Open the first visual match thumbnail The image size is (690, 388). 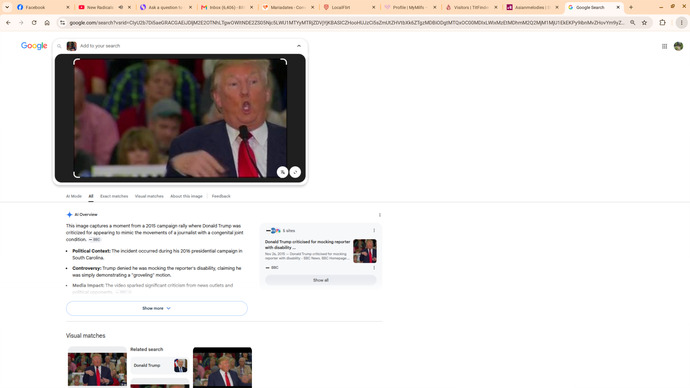[x=97, y=369]
